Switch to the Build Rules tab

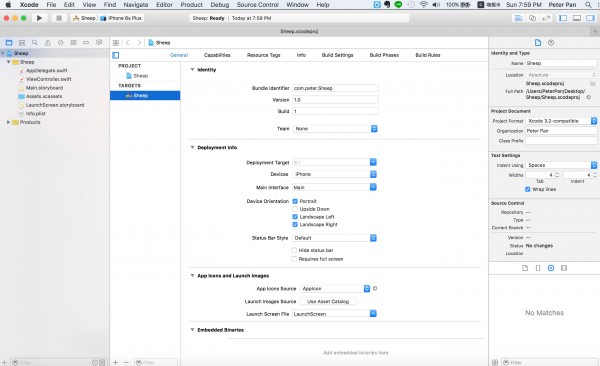click(x=428, y=55)
